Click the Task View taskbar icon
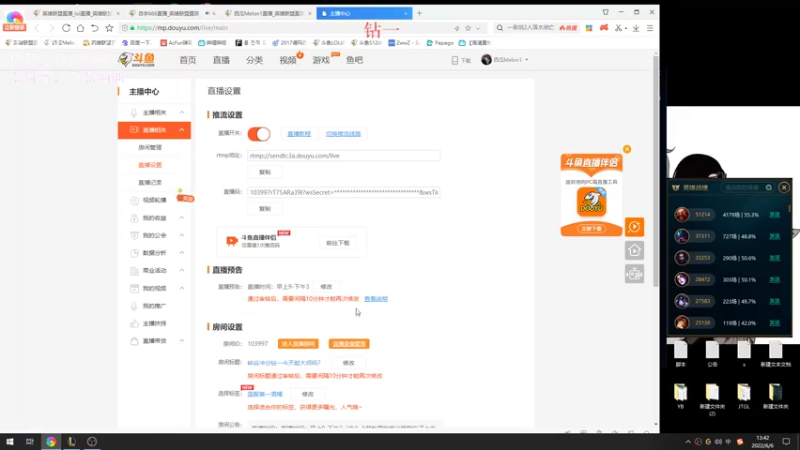 click(30, 441)
